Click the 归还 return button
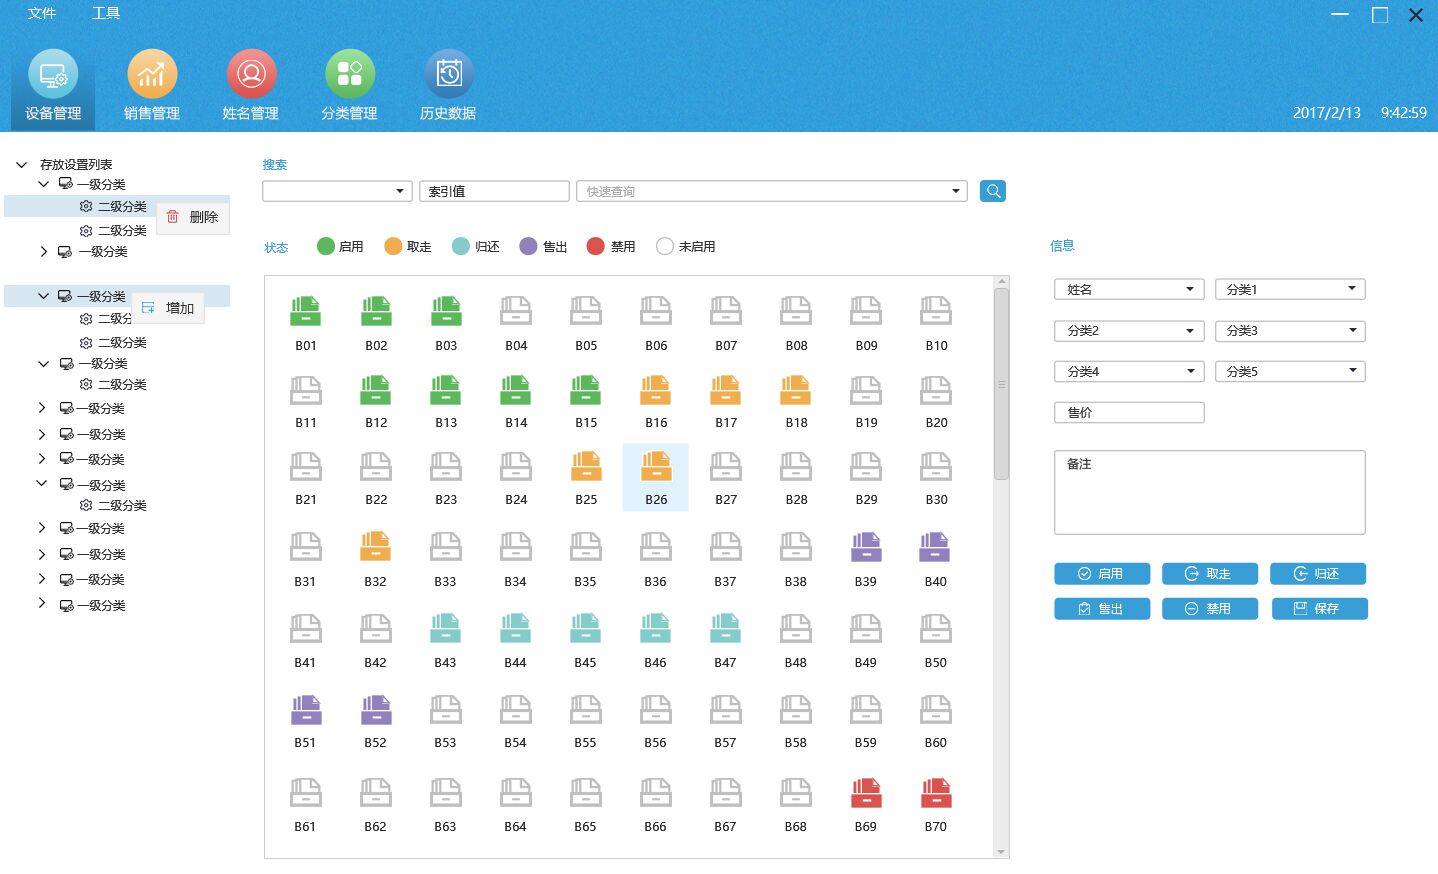This screenshot has width=1438, height=874. point(1318,573)
